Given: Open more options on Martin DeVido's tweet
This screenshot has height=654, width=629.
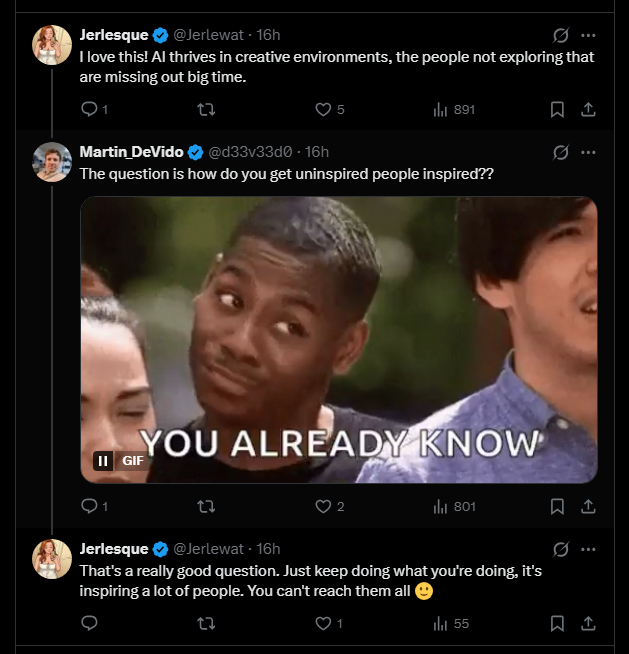Looking at the screenshot, I should (x=588, y=153).
